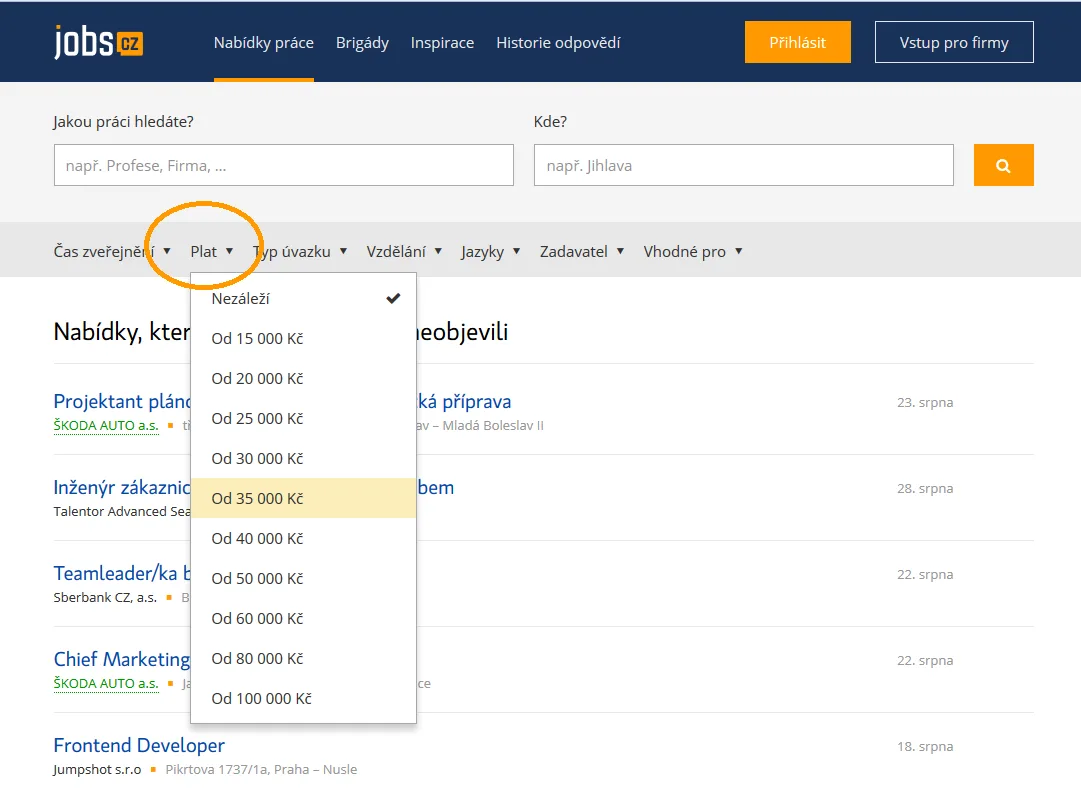Click the '18. srpna' posting date

[925, 746]
